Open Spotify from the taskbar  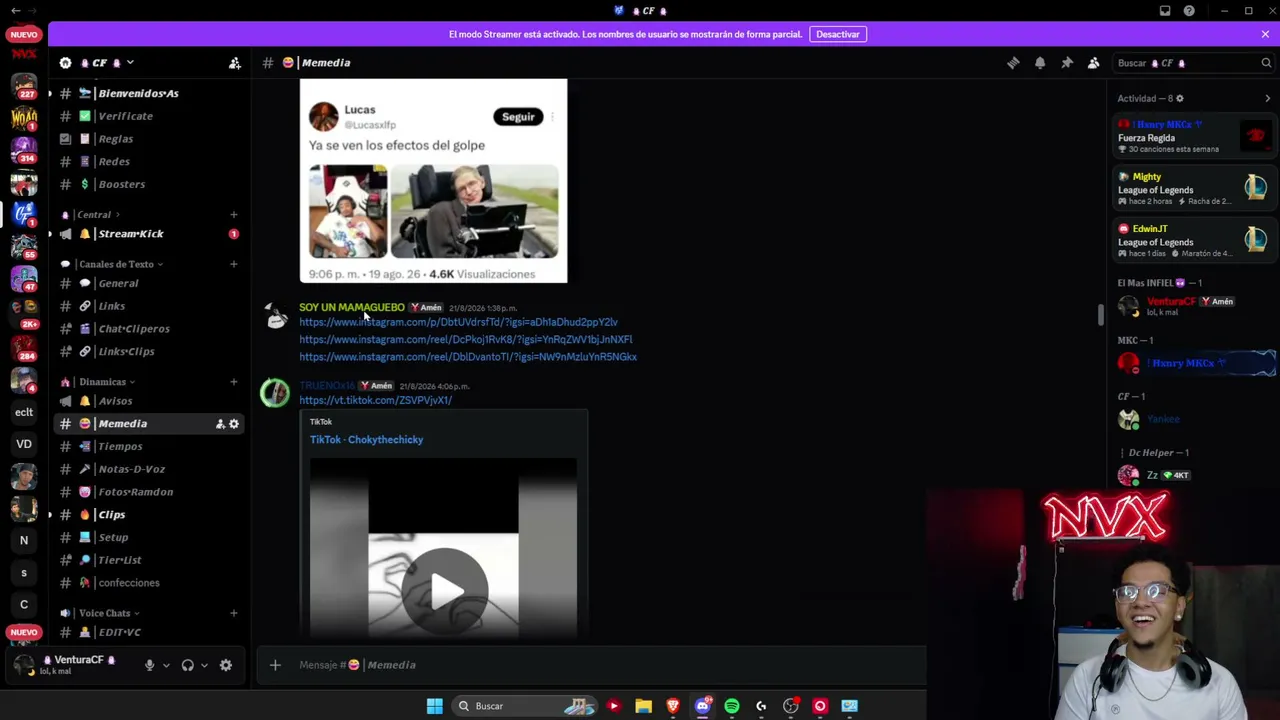pyautogui.click(x=732, y=706)
